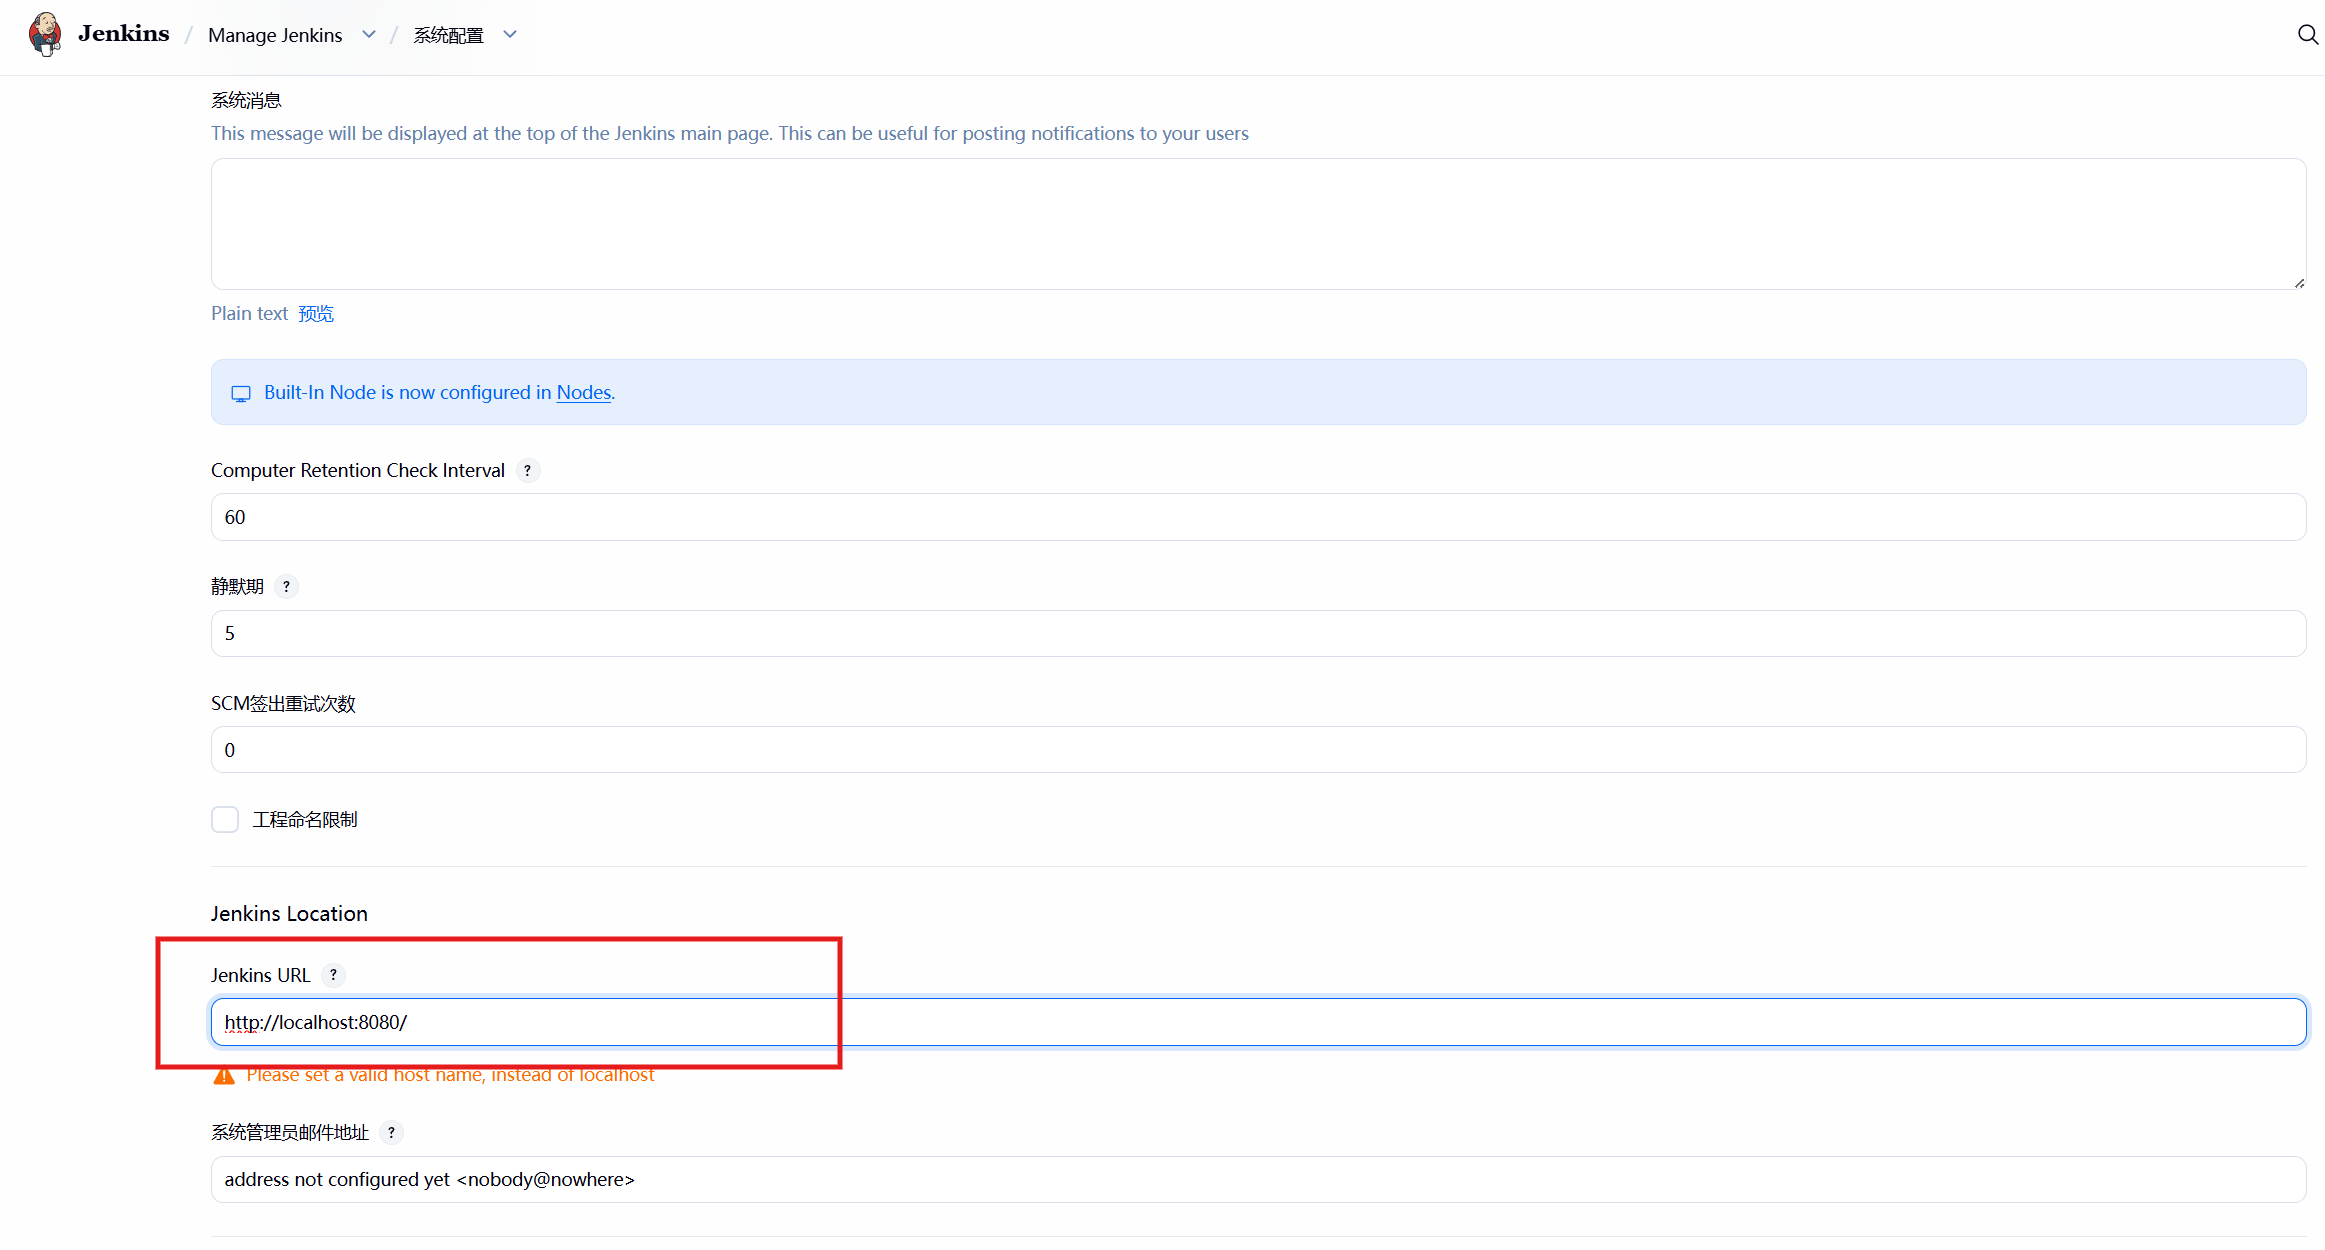Follow the Nodes link

pyautogui.click(x=583, y=393)
